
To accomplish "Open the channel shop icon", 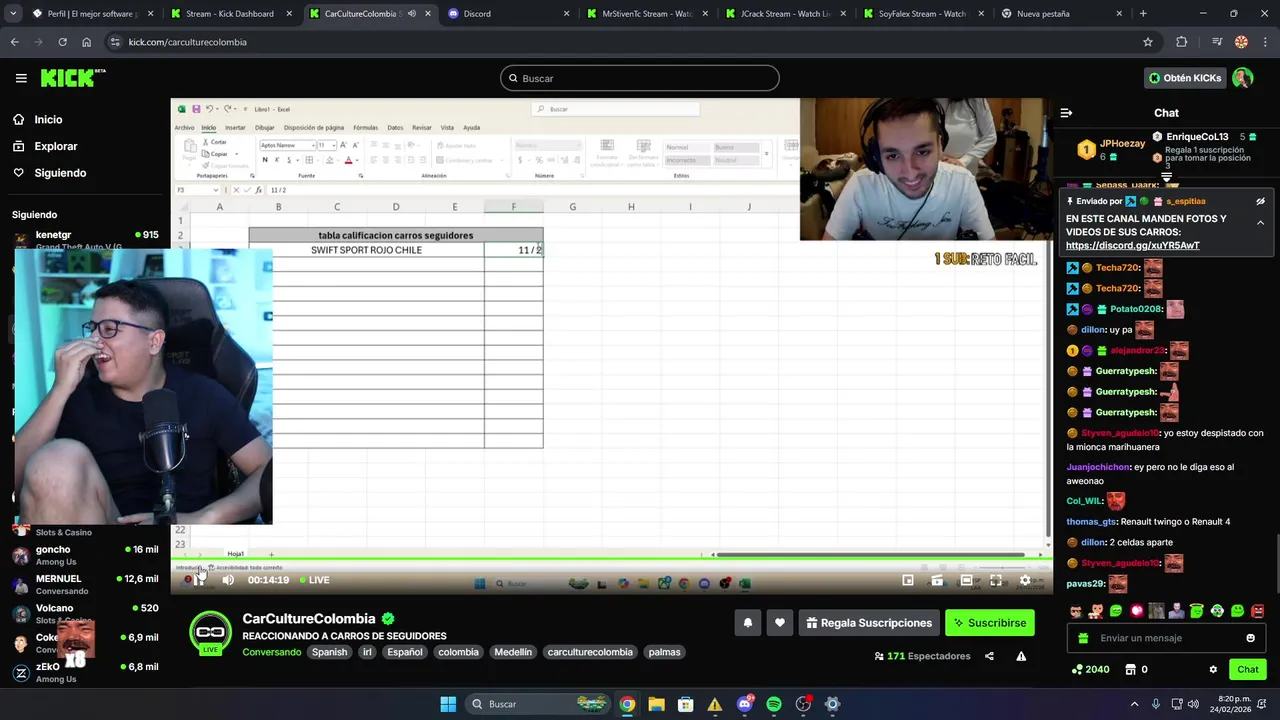I will click(1131, 669).
